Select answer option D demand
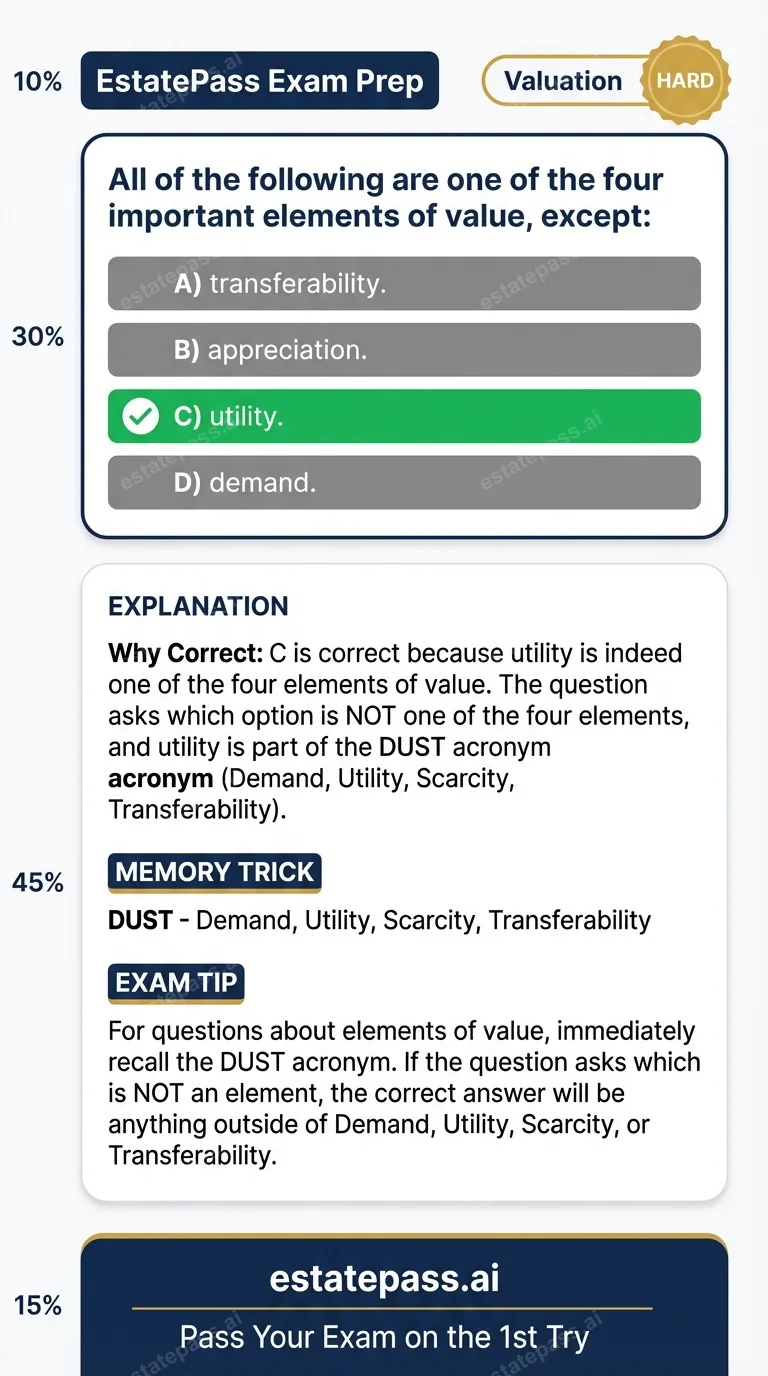This screenshot has width=768, height=1376. point(404,482)
